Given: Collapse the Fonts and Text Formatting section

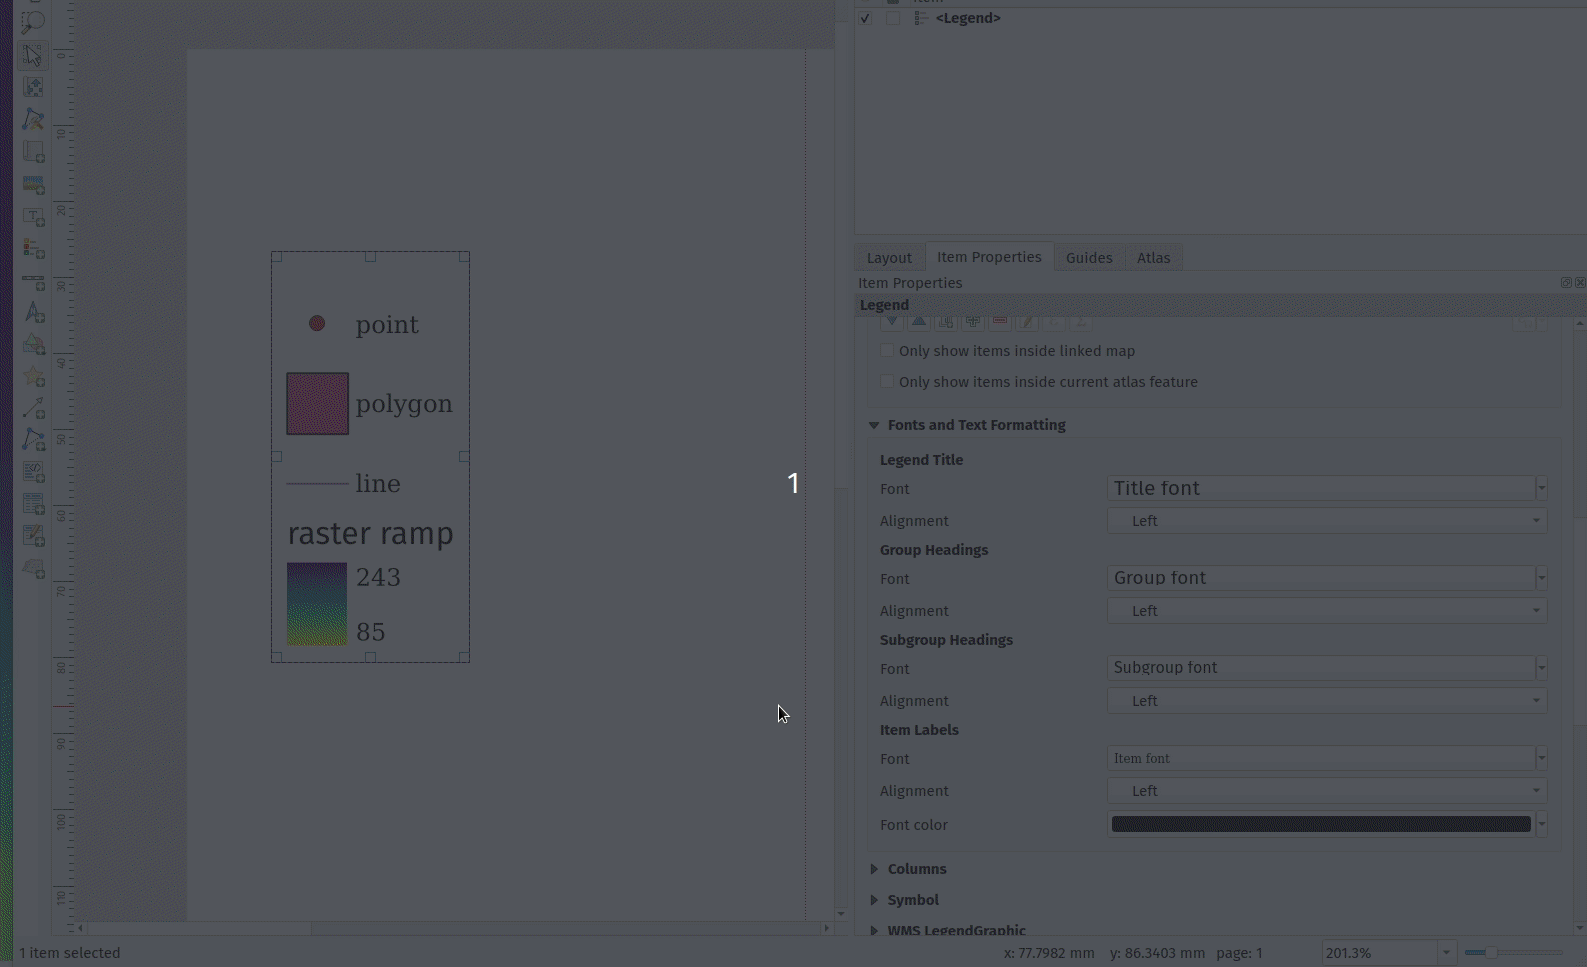Looking at the screenshot, I should pyautogui.click(x=874, y=425).
